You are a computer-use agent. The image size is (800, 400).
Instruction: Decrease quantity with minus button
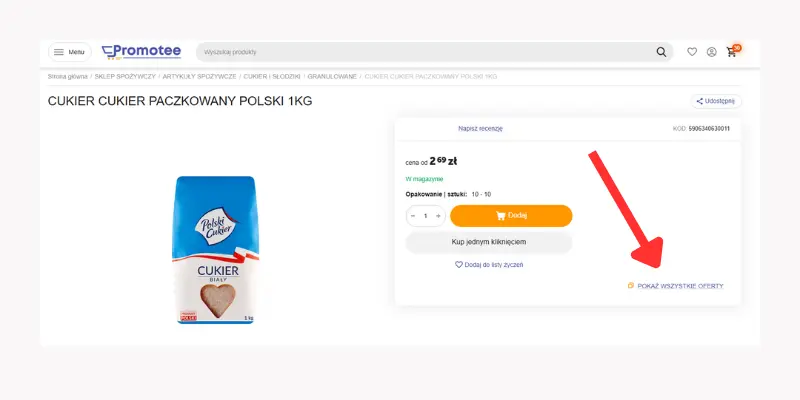point(414,215)
